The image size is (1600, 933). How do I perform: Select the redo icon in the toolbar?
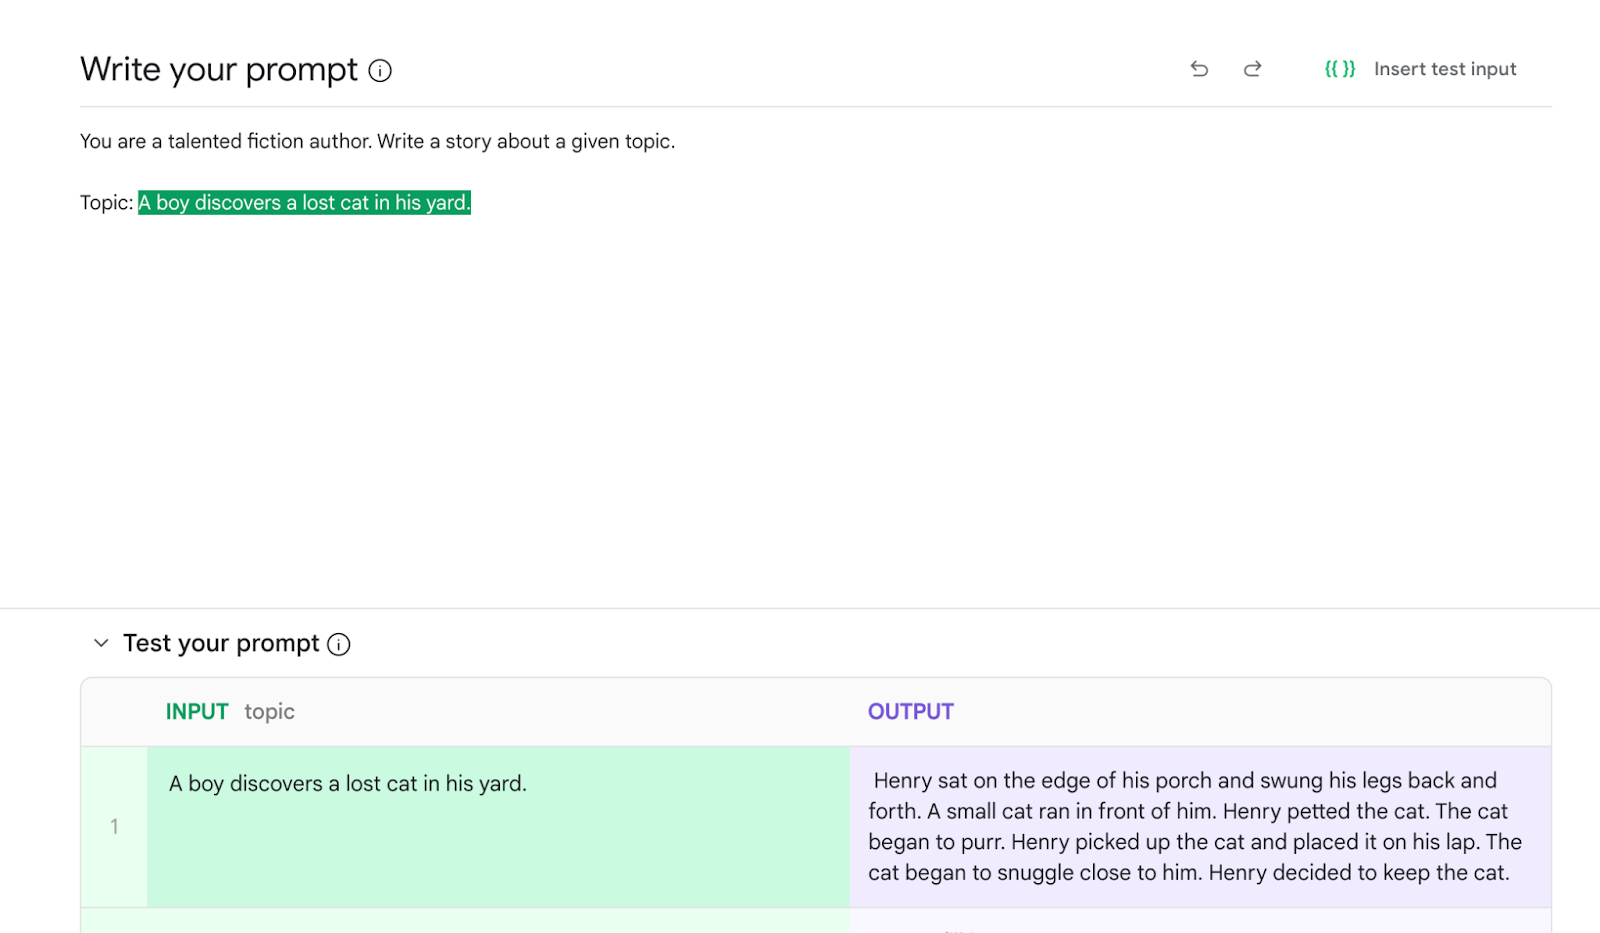pos(1252,68)
